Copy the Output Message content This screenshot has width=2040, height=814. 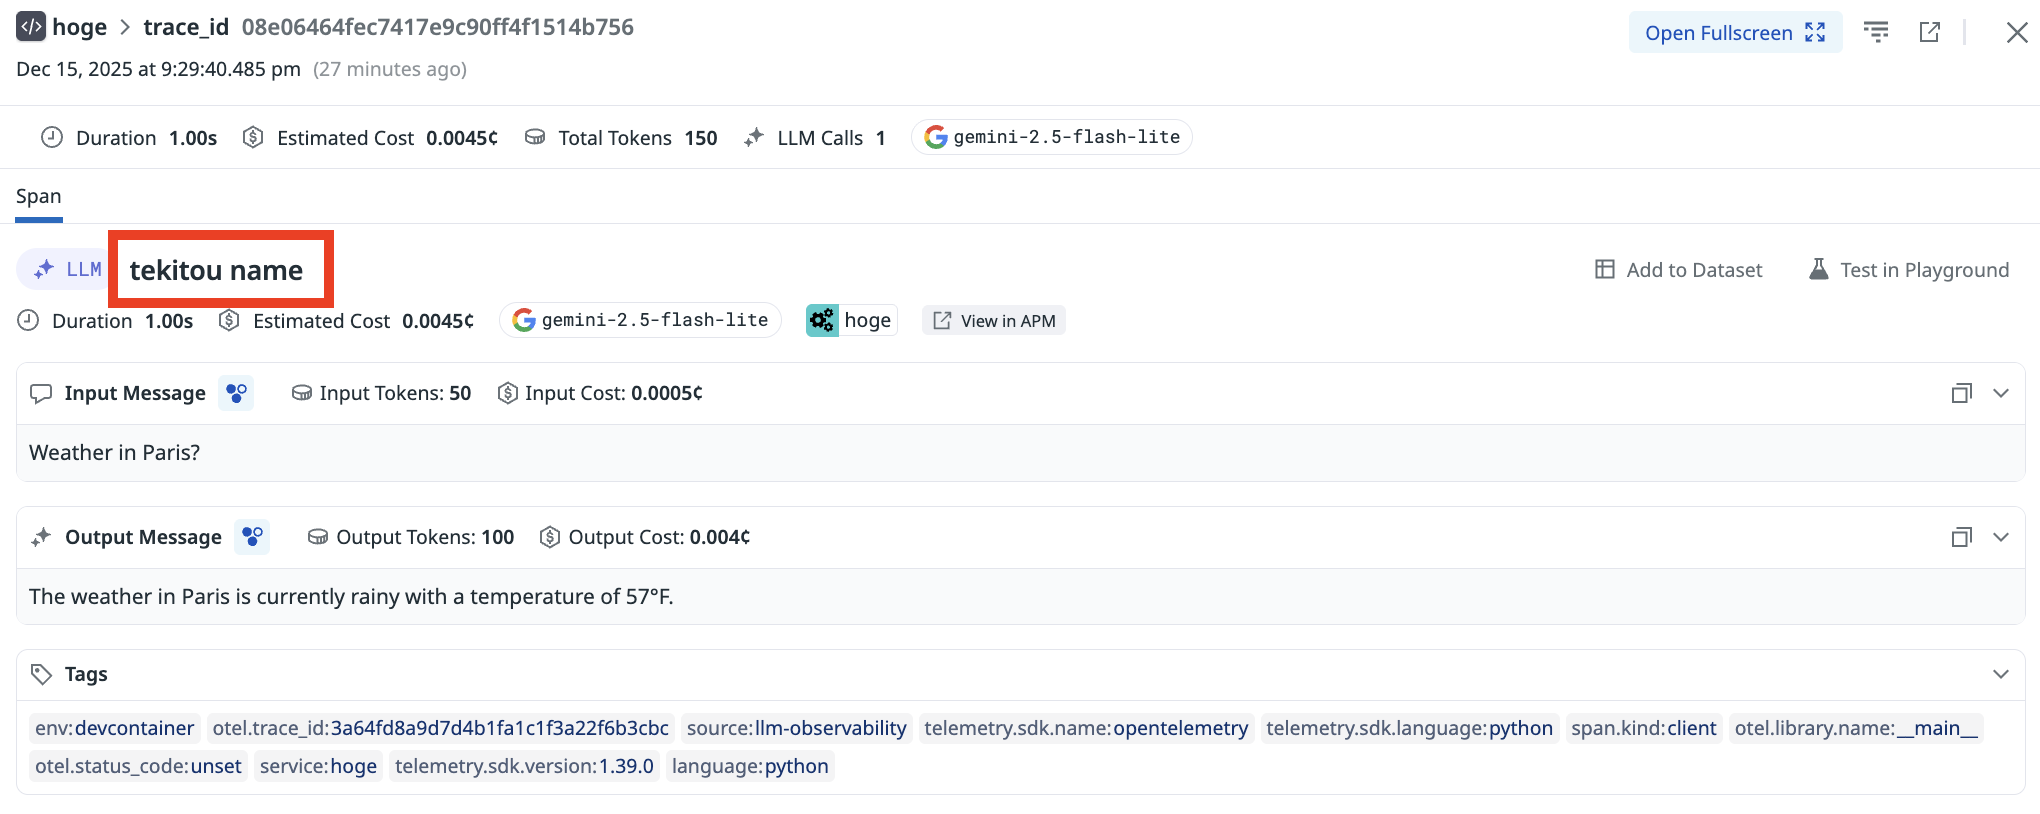click(1961, 537)
